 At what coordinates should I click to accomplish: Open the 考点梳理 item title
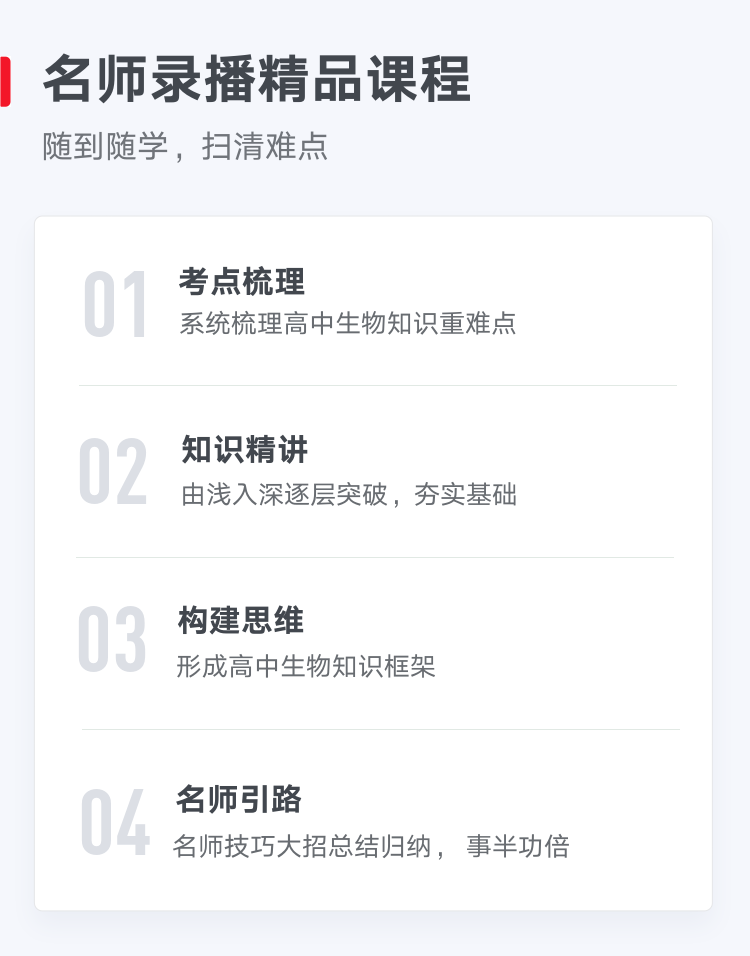241,282
